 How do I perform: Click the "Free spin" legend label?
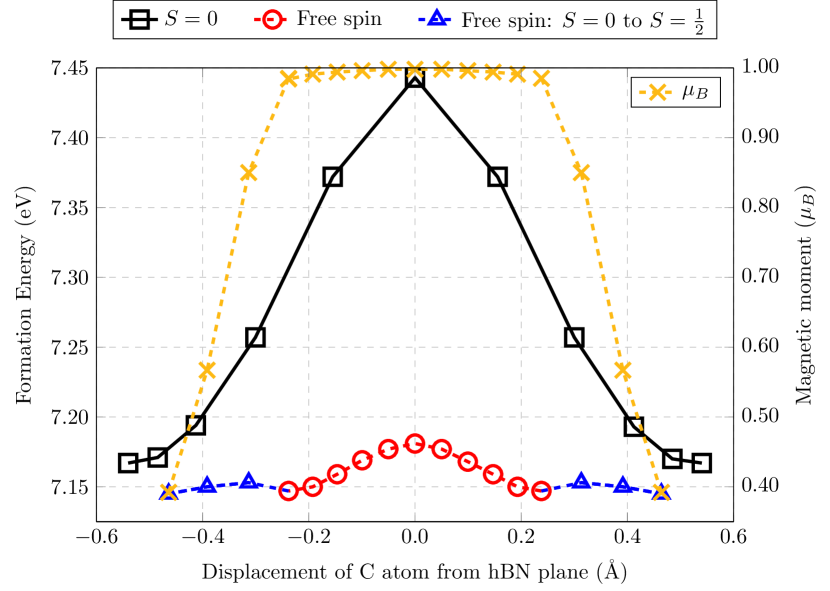coord(339,19)
